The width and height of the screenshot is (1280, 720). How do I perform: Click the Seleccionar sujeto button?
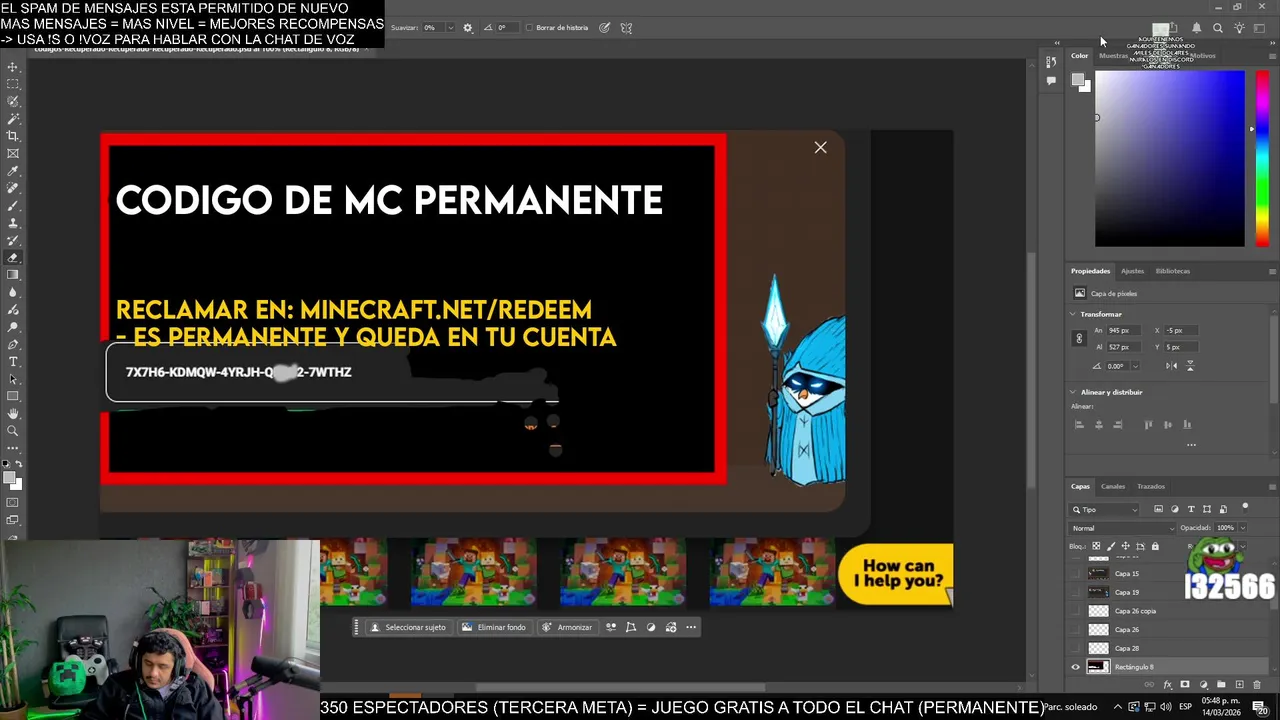click(408, 627)
